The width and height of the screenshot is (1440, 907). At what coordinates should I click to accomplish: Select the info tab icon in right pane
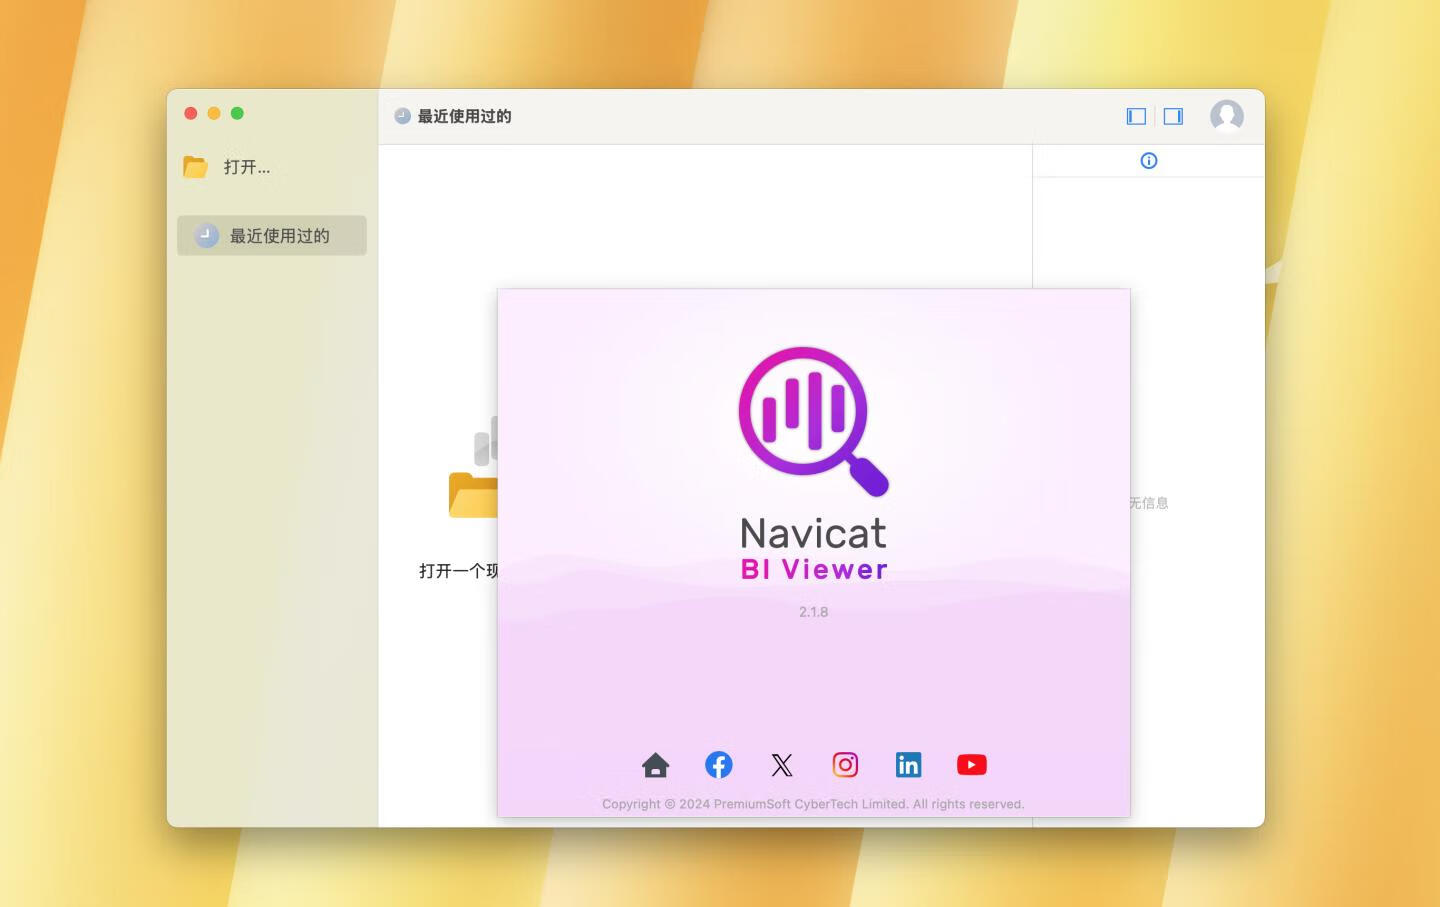[x=1149, y=160]
